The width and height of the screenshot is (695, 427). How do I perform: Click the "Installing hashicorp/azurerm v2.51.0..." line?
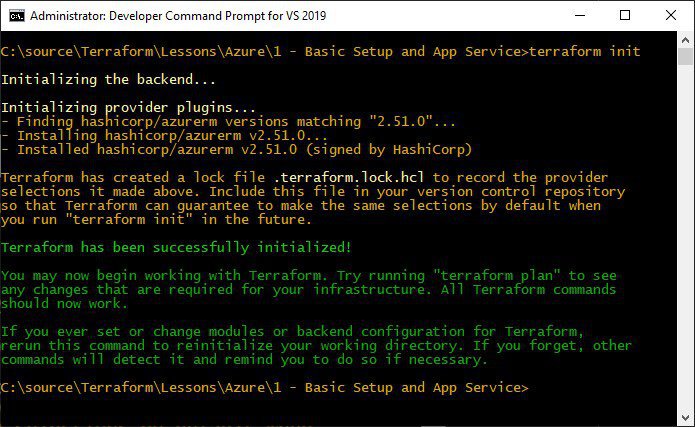coord(164,135)
